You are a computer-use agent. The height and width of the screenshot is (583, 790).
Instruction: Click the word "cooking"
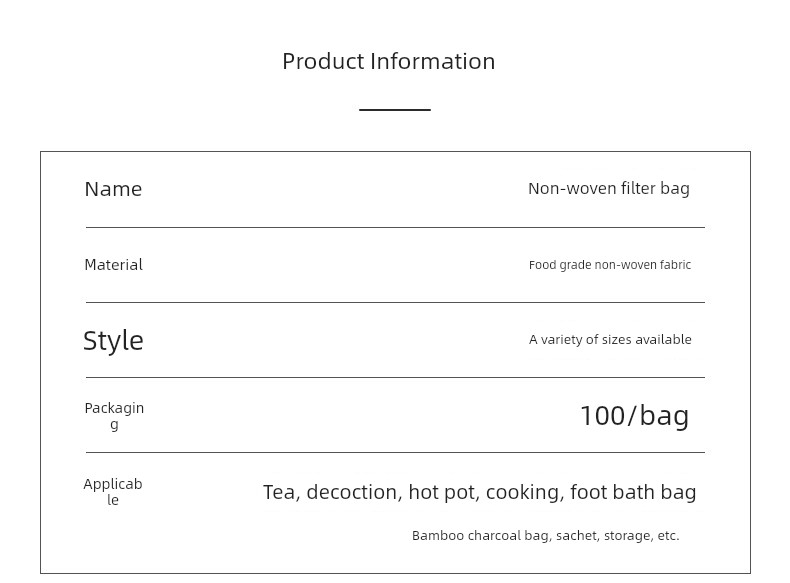pyautogui.click(x=523, y=492)
